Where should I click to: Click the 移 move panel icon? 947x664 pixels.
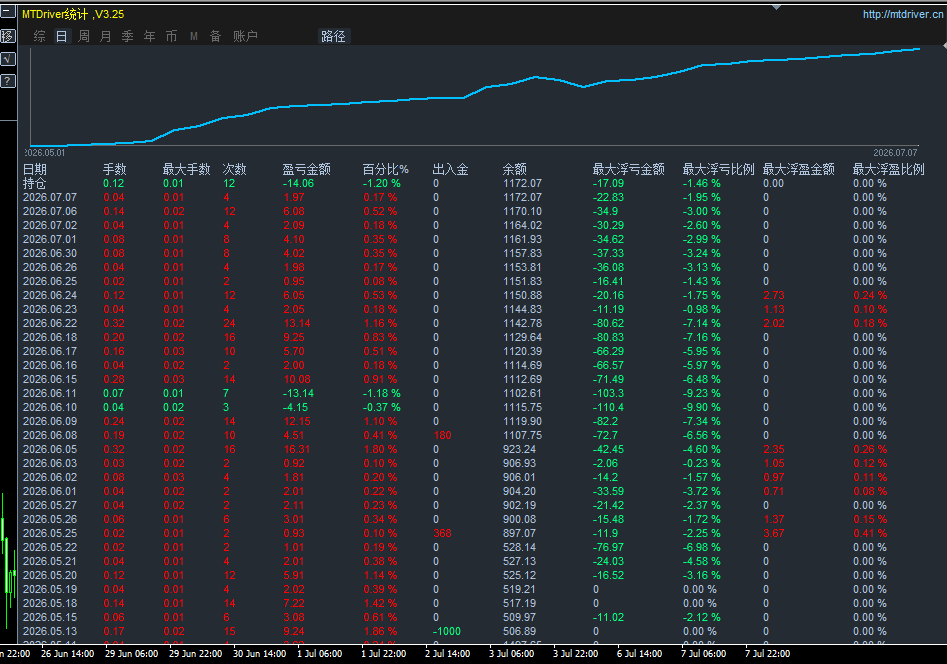(8, 36)
